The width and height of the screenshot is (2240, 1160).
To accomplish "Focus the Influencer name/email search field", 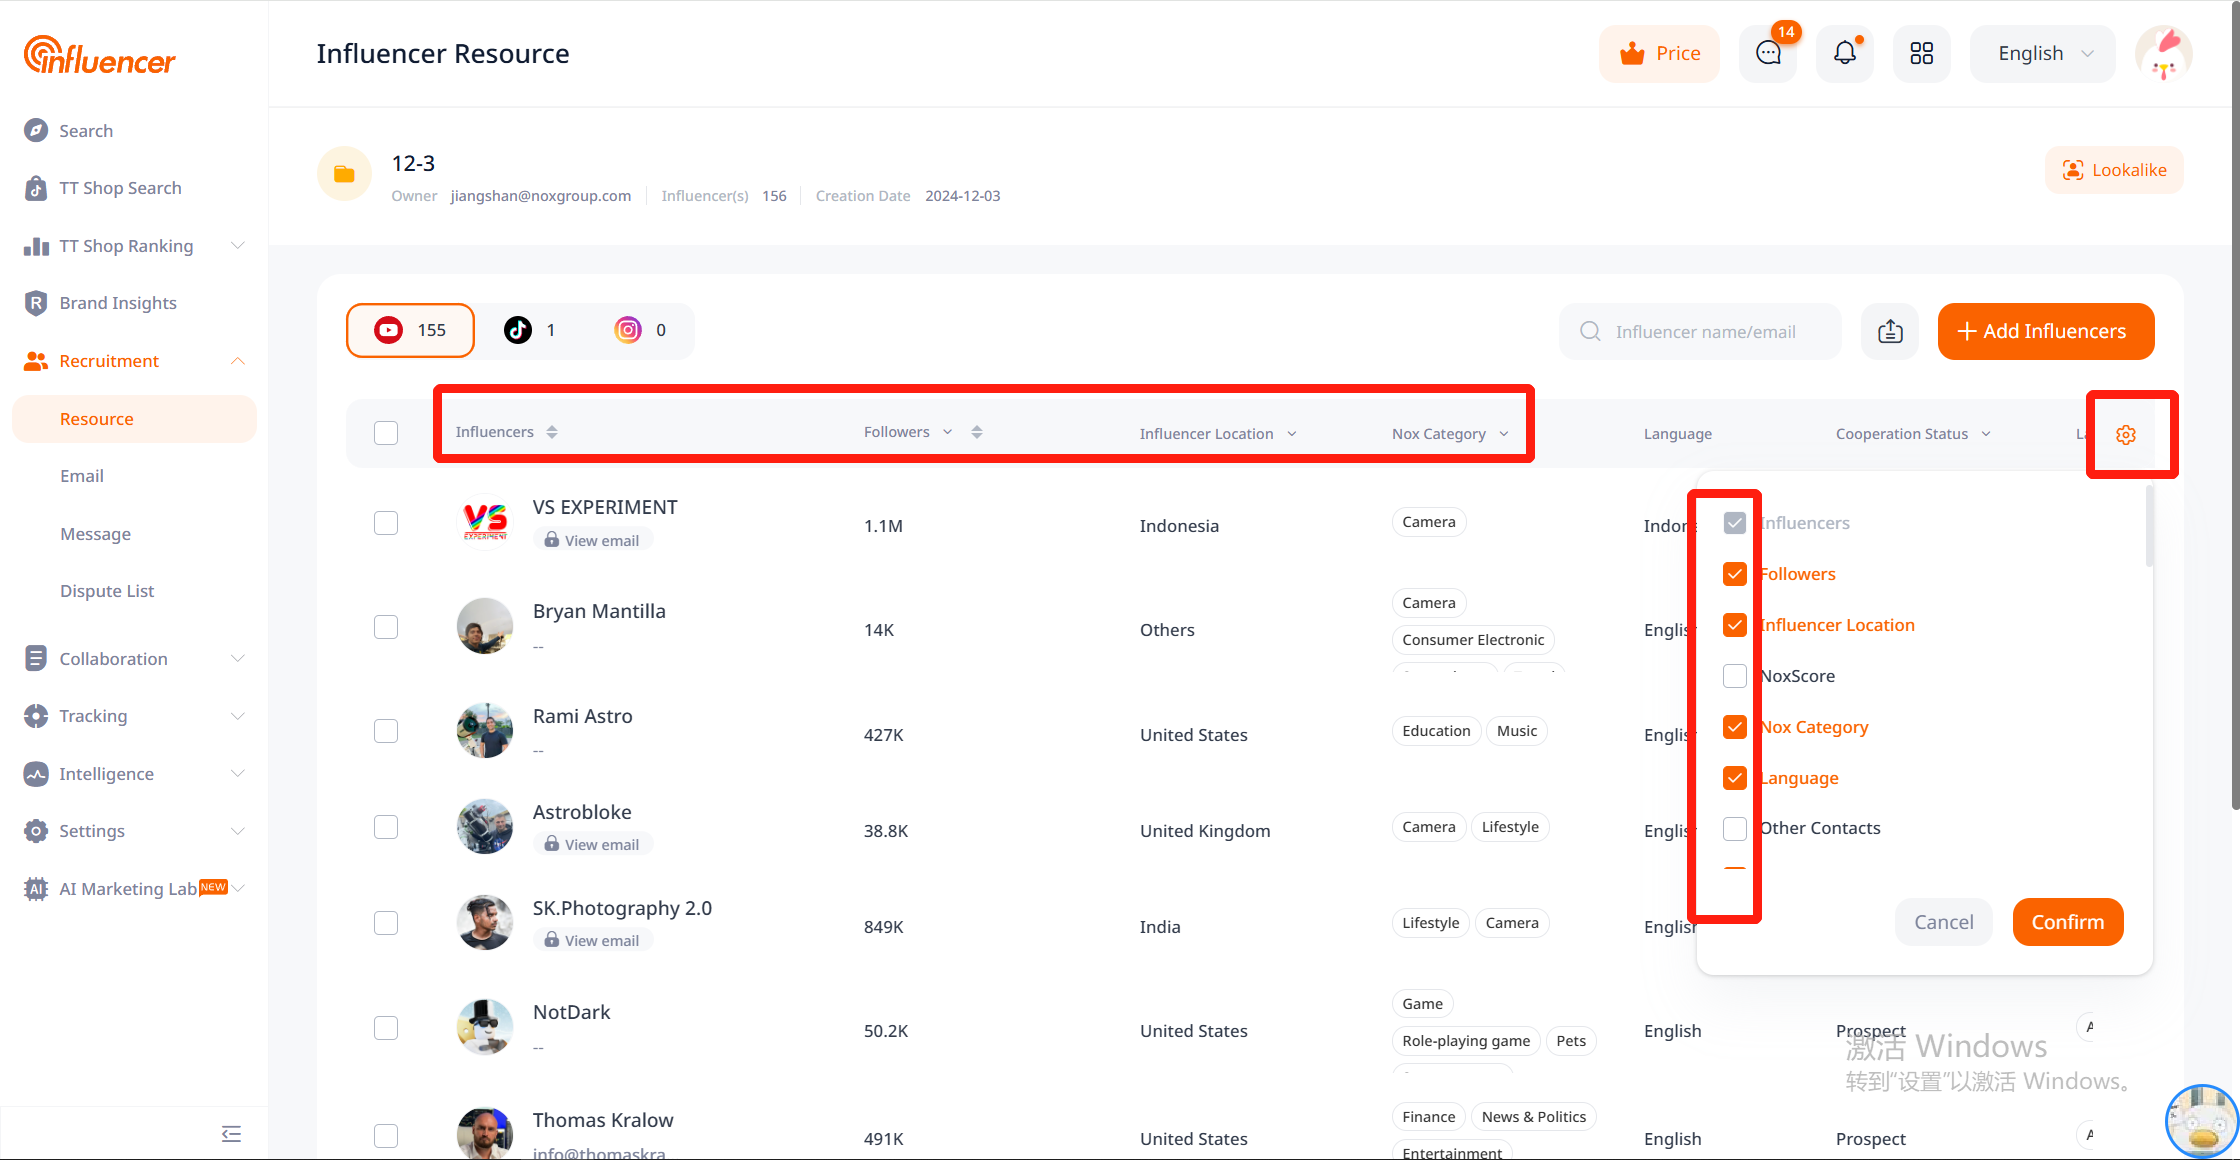I will 1705,331.
